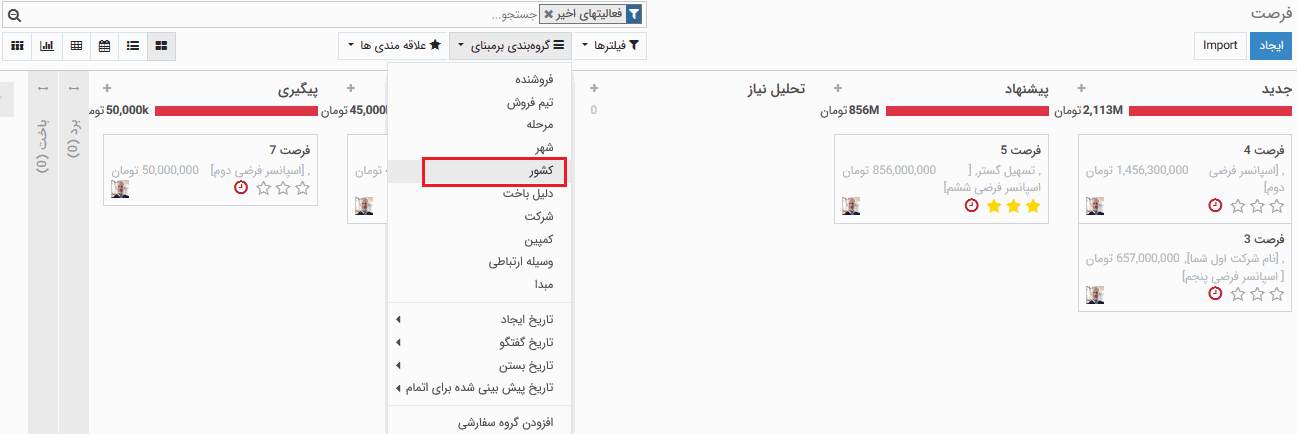Expand the تاریخ ایجاد date submenu
Screen dimensions: 1297x434
[478, 319]
